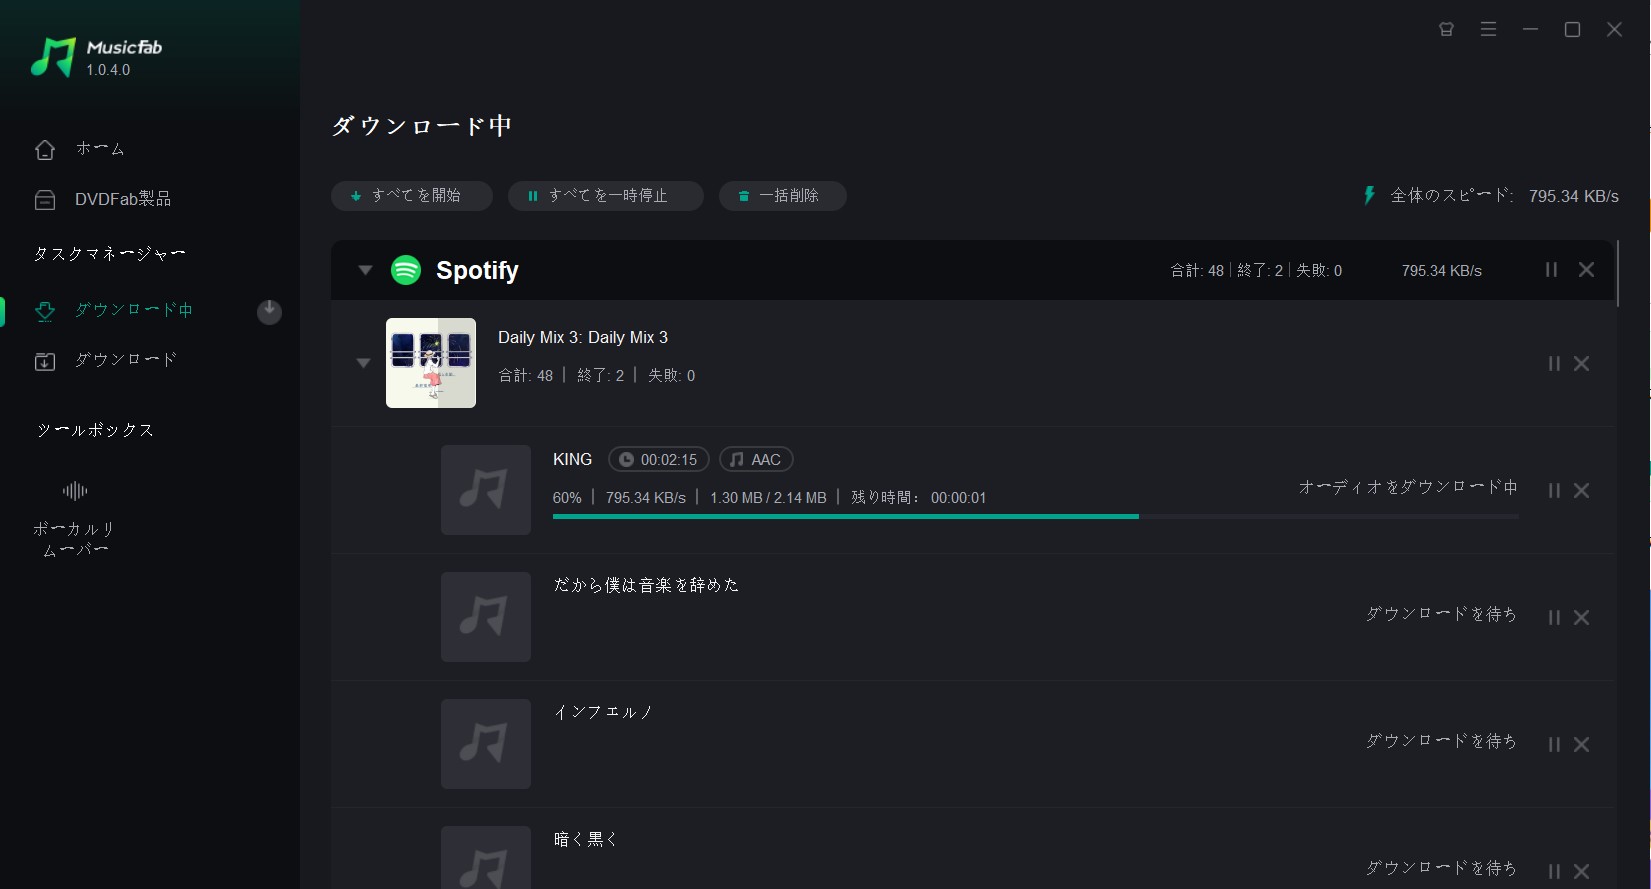The image size is (1651, 889).
Task: Click the Spotify group name text
Action: 477,271
